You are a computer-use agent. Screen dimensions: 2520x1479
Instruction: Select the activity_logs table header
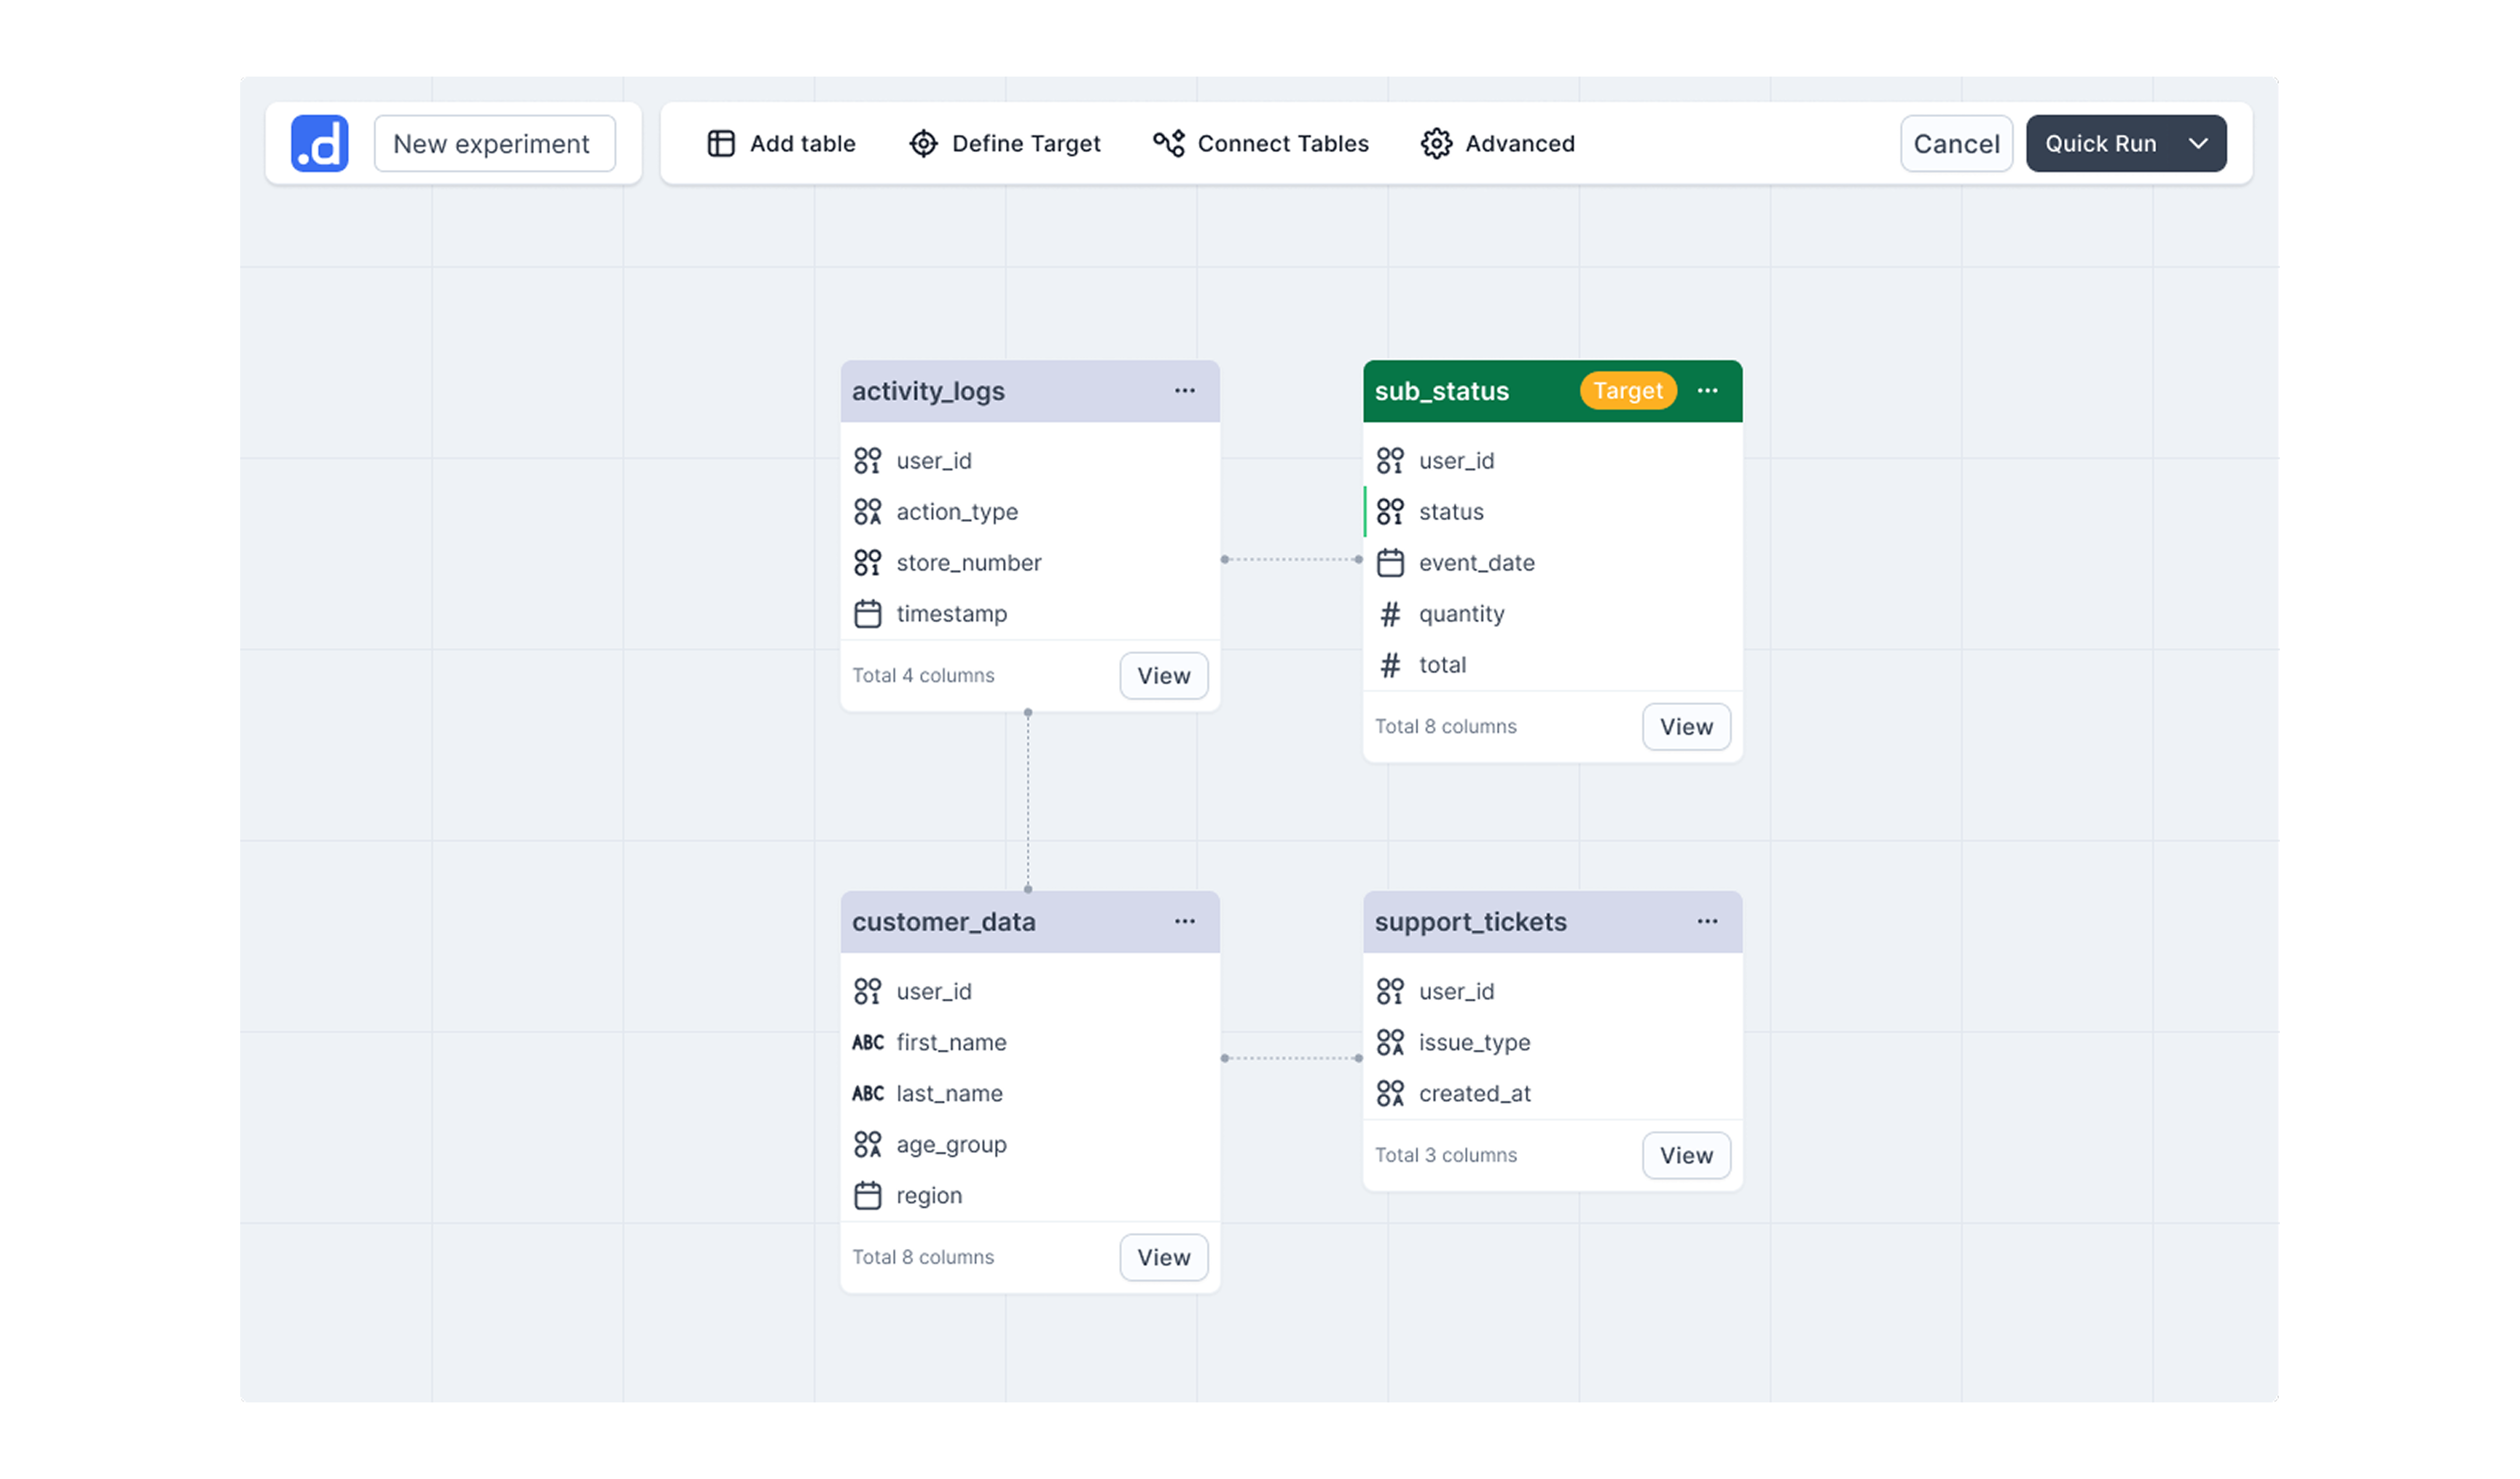[1030, 391]
